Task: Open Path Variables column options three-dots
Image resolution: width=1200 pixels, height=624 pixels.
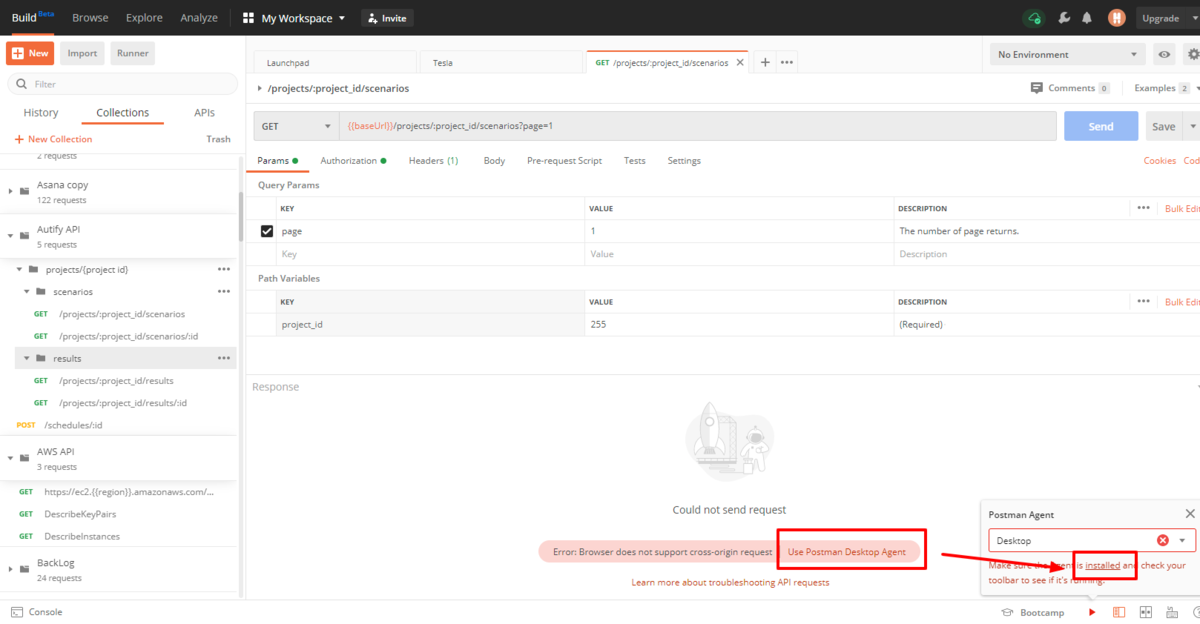Action: point(1144,301)
